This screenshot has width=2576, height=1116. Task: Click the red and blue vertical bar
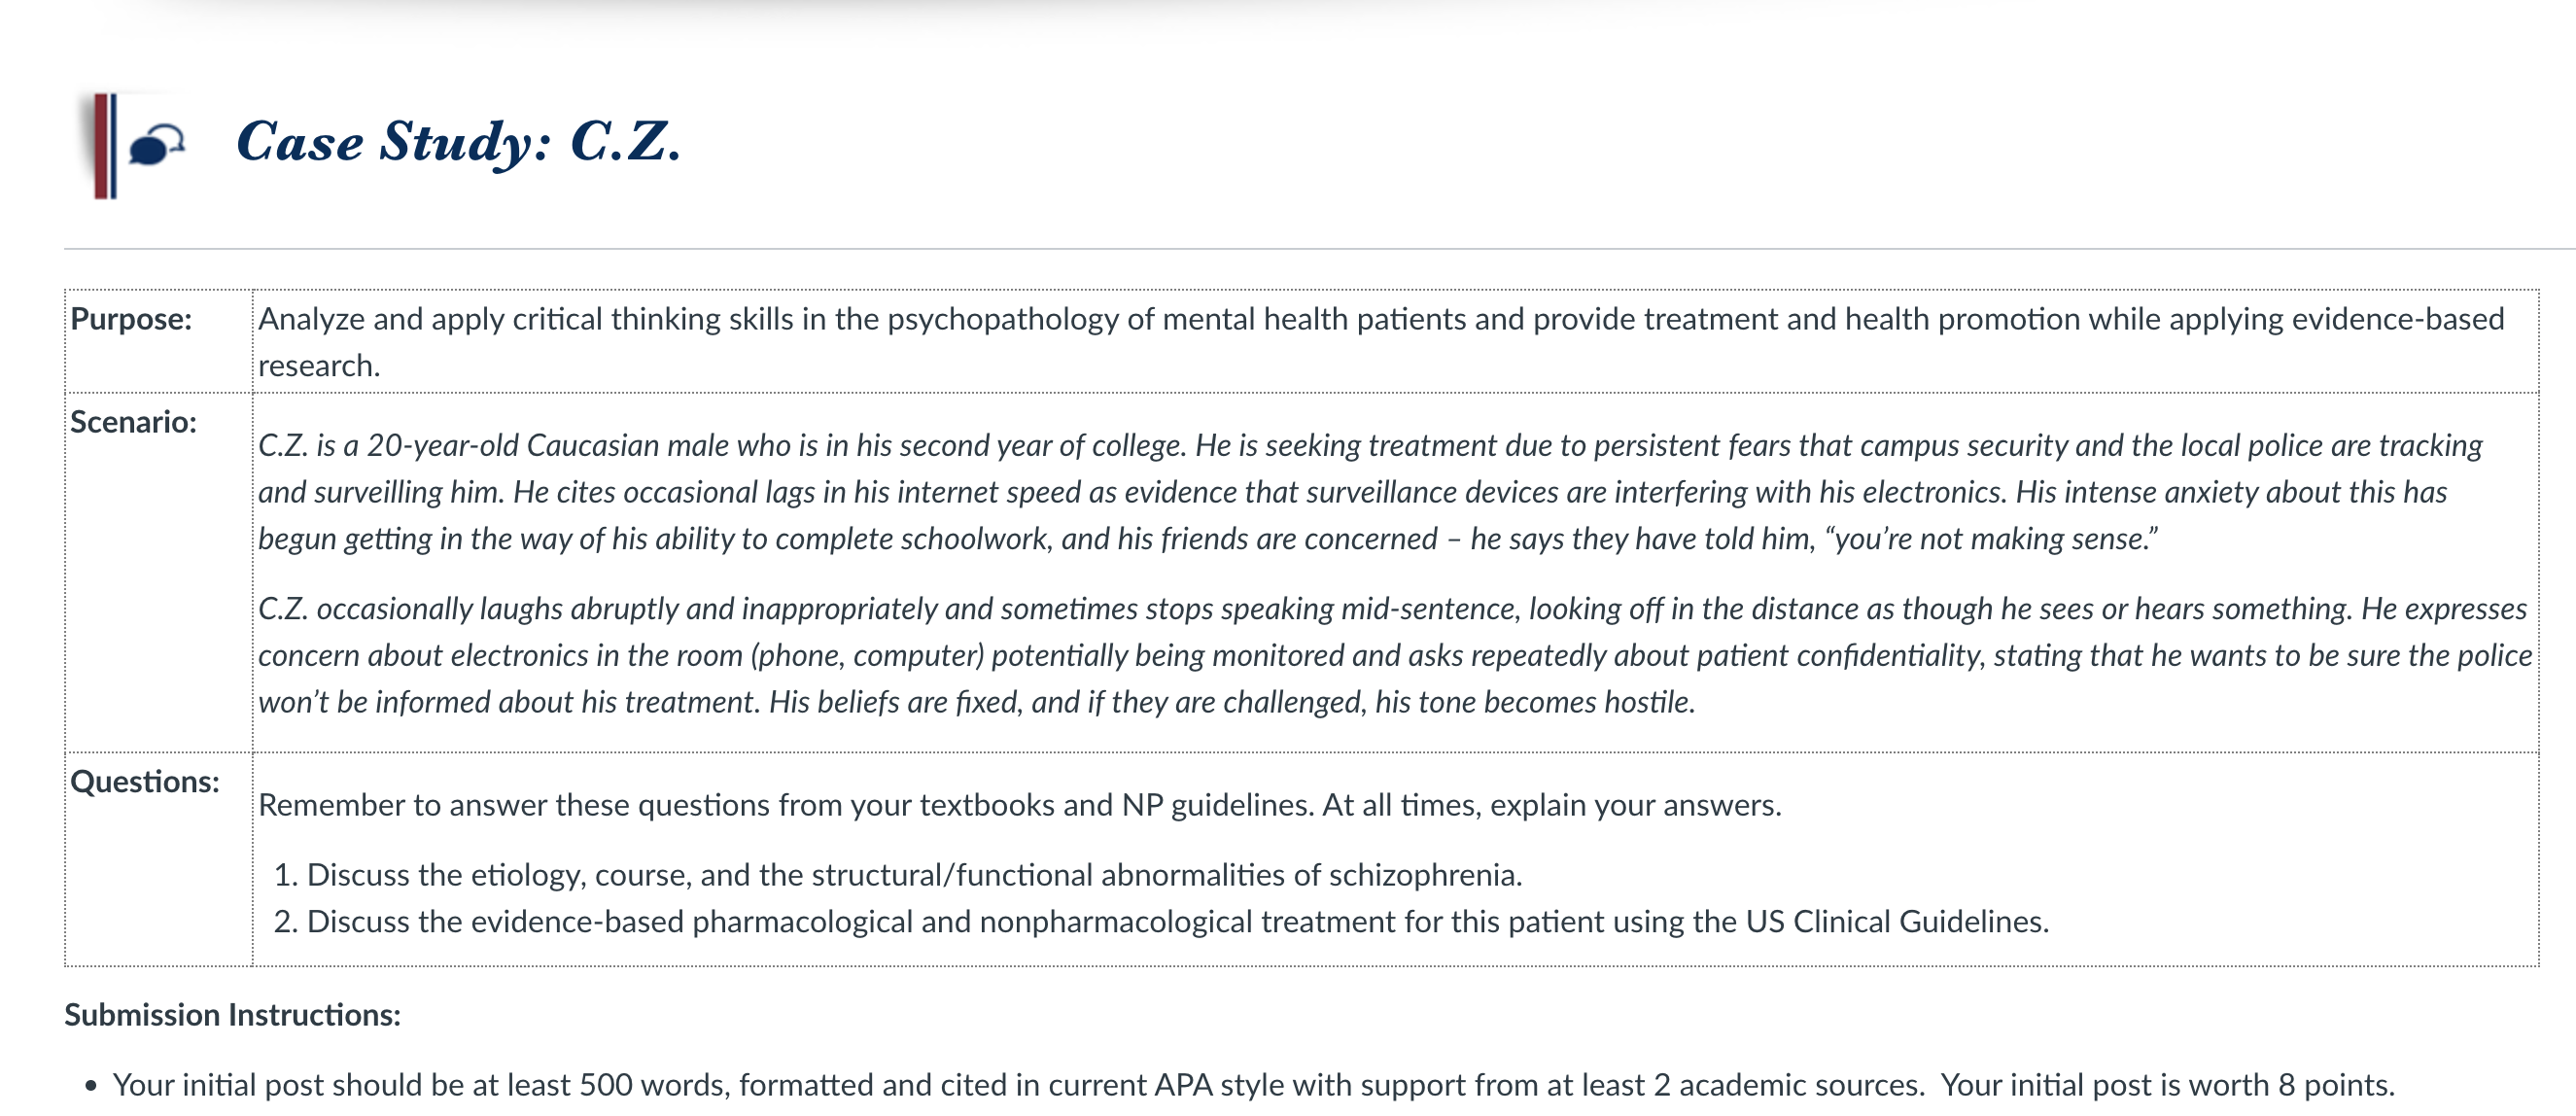point(105,146)
